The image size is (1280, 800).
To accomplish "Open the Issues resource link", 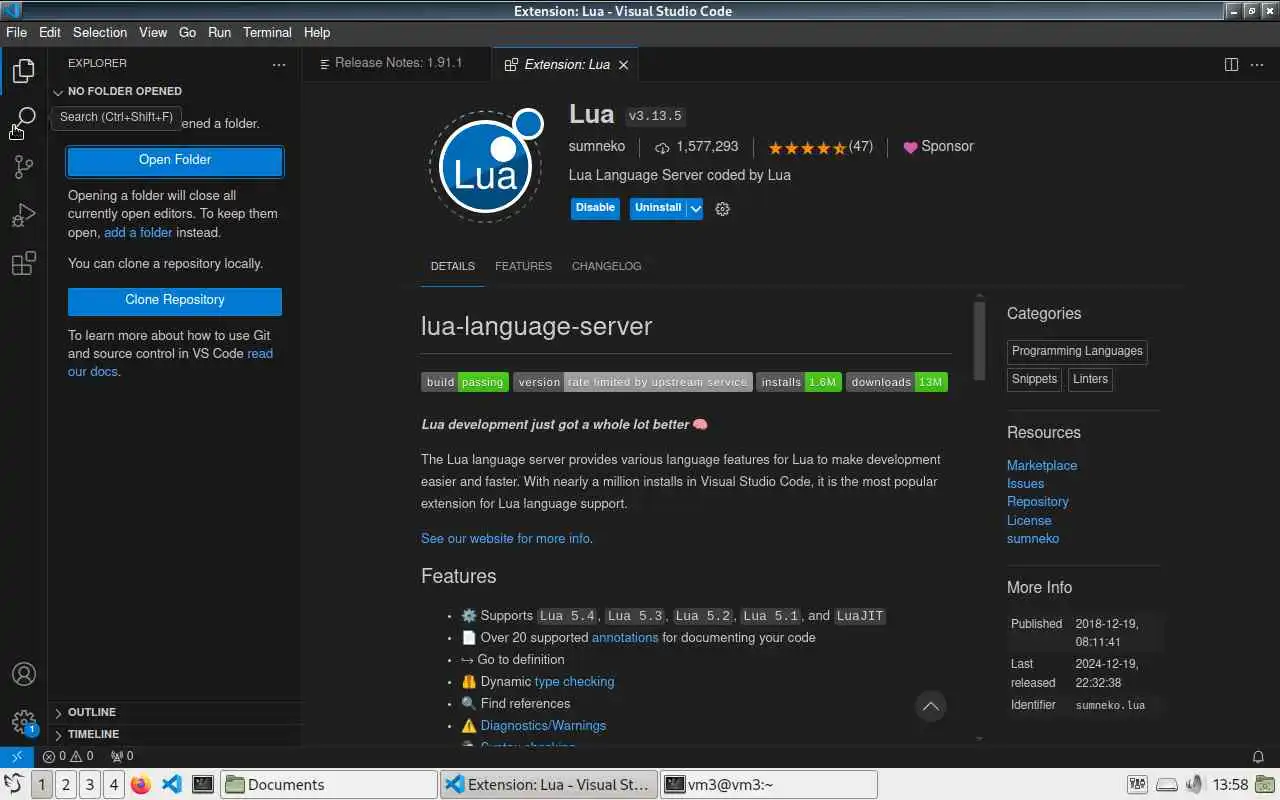I will pos(1025,484).
